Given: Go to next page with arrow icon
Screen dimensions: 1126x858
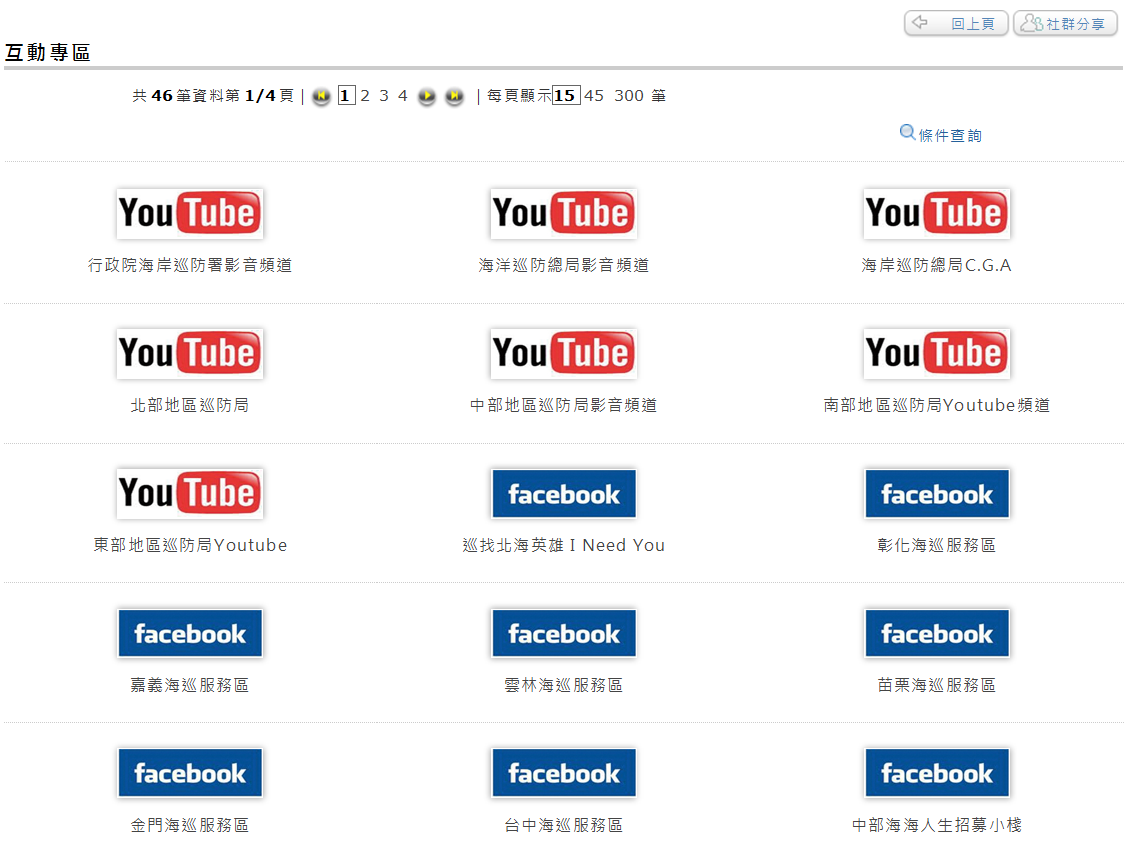Looking at the screenshot, I should click(x=427, y=95).
